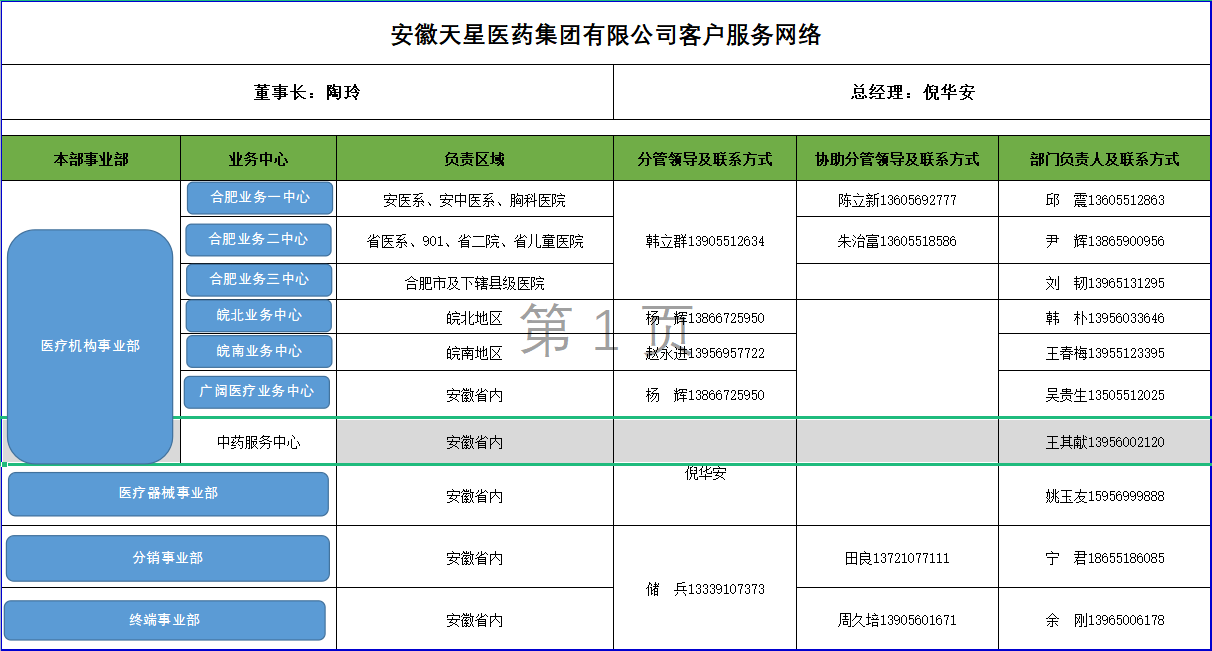Click the 本部事业部 column header
The image size is (1212, 651).
pyautogui.click(x=91, y=159)
